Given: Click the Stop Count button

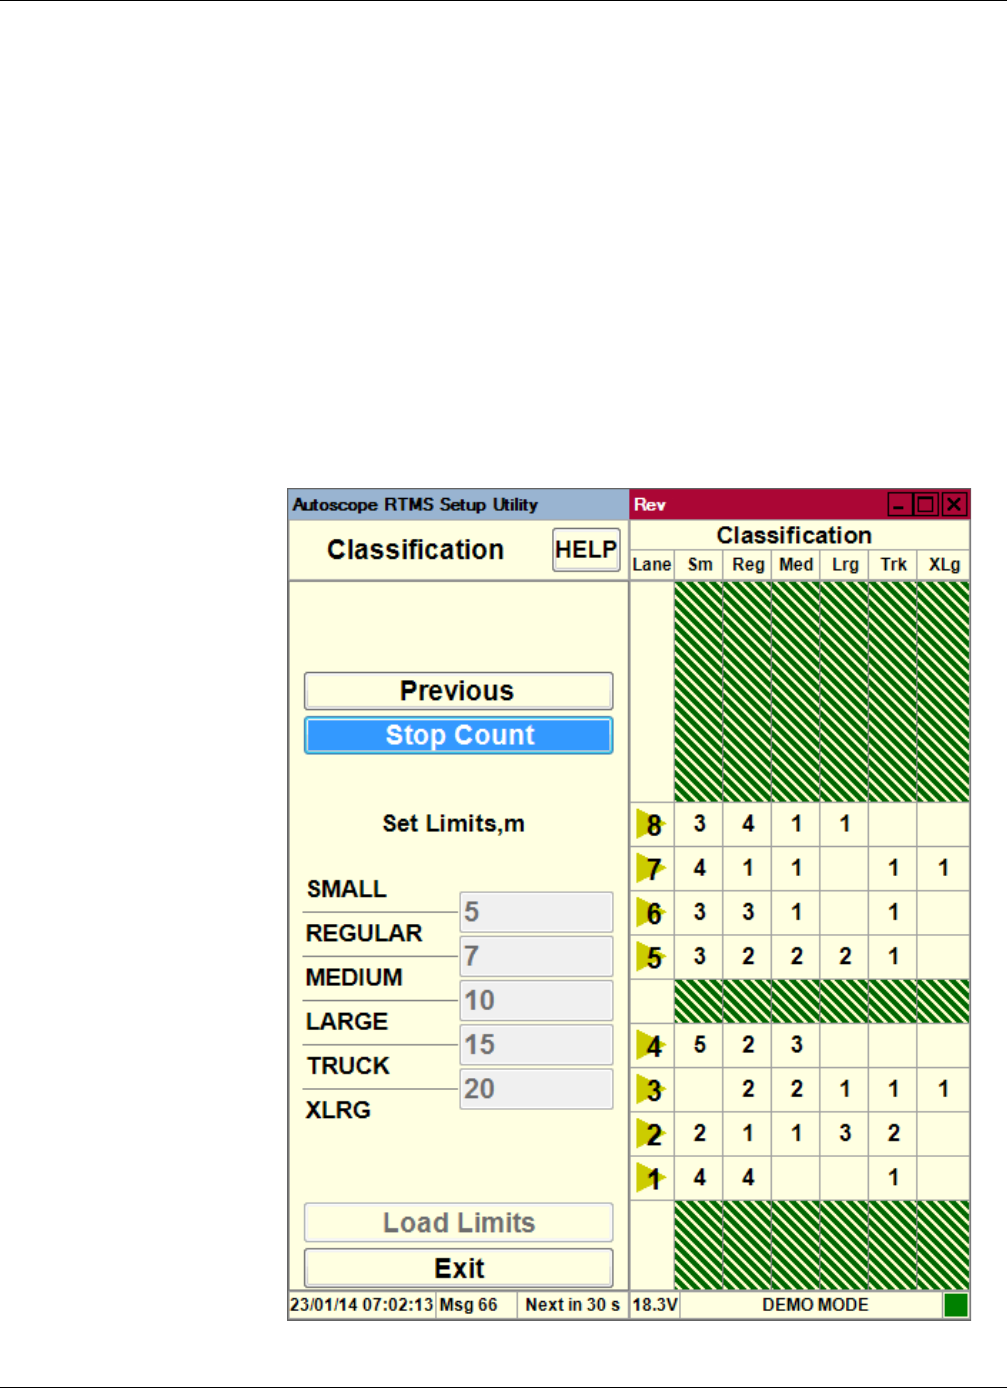Looking at the screenshot, I should (x=458, y=735).
